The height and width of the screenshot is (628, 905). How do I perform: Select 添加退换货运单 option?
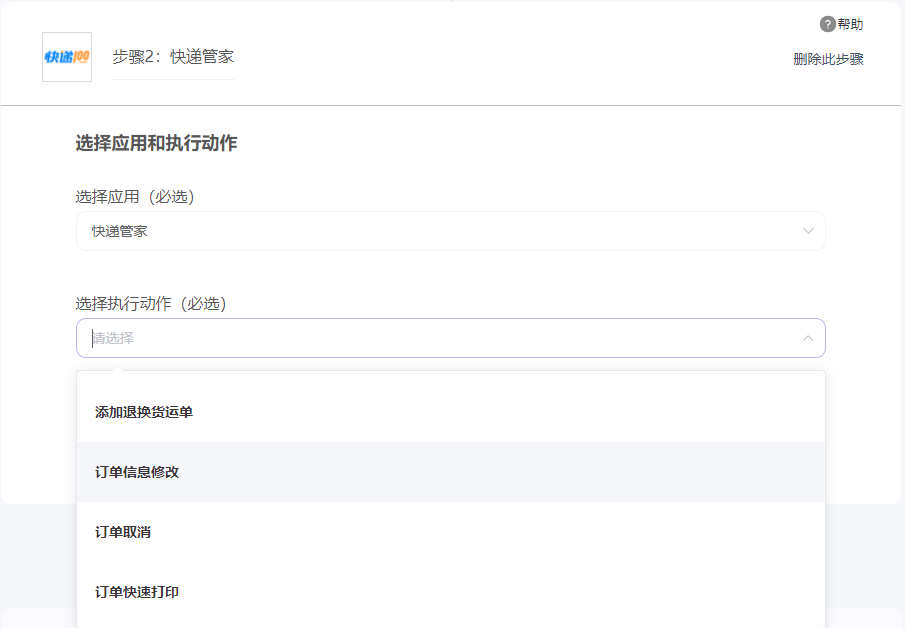[x=451, y=412]
